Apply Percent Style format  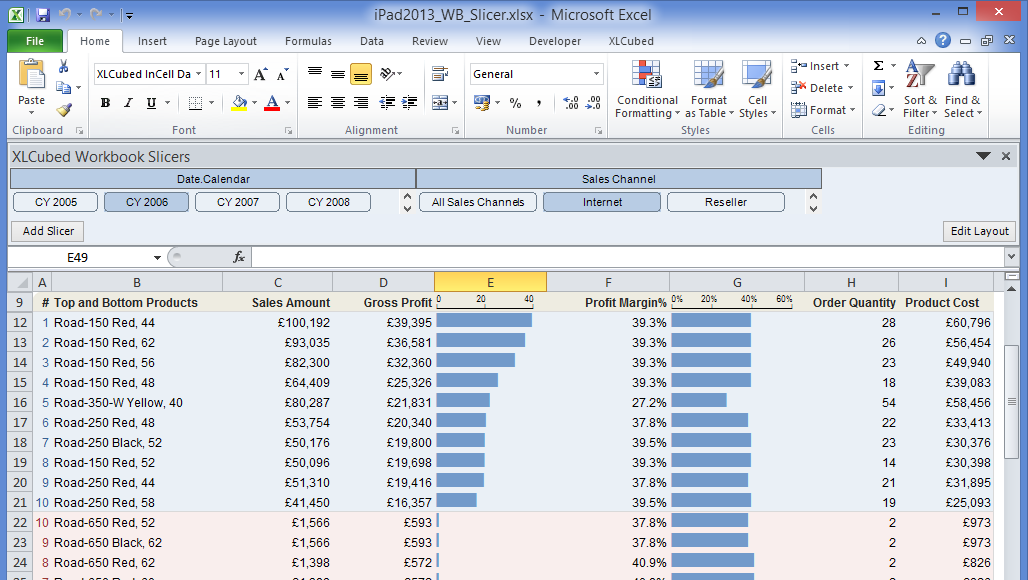coord(516,103)
